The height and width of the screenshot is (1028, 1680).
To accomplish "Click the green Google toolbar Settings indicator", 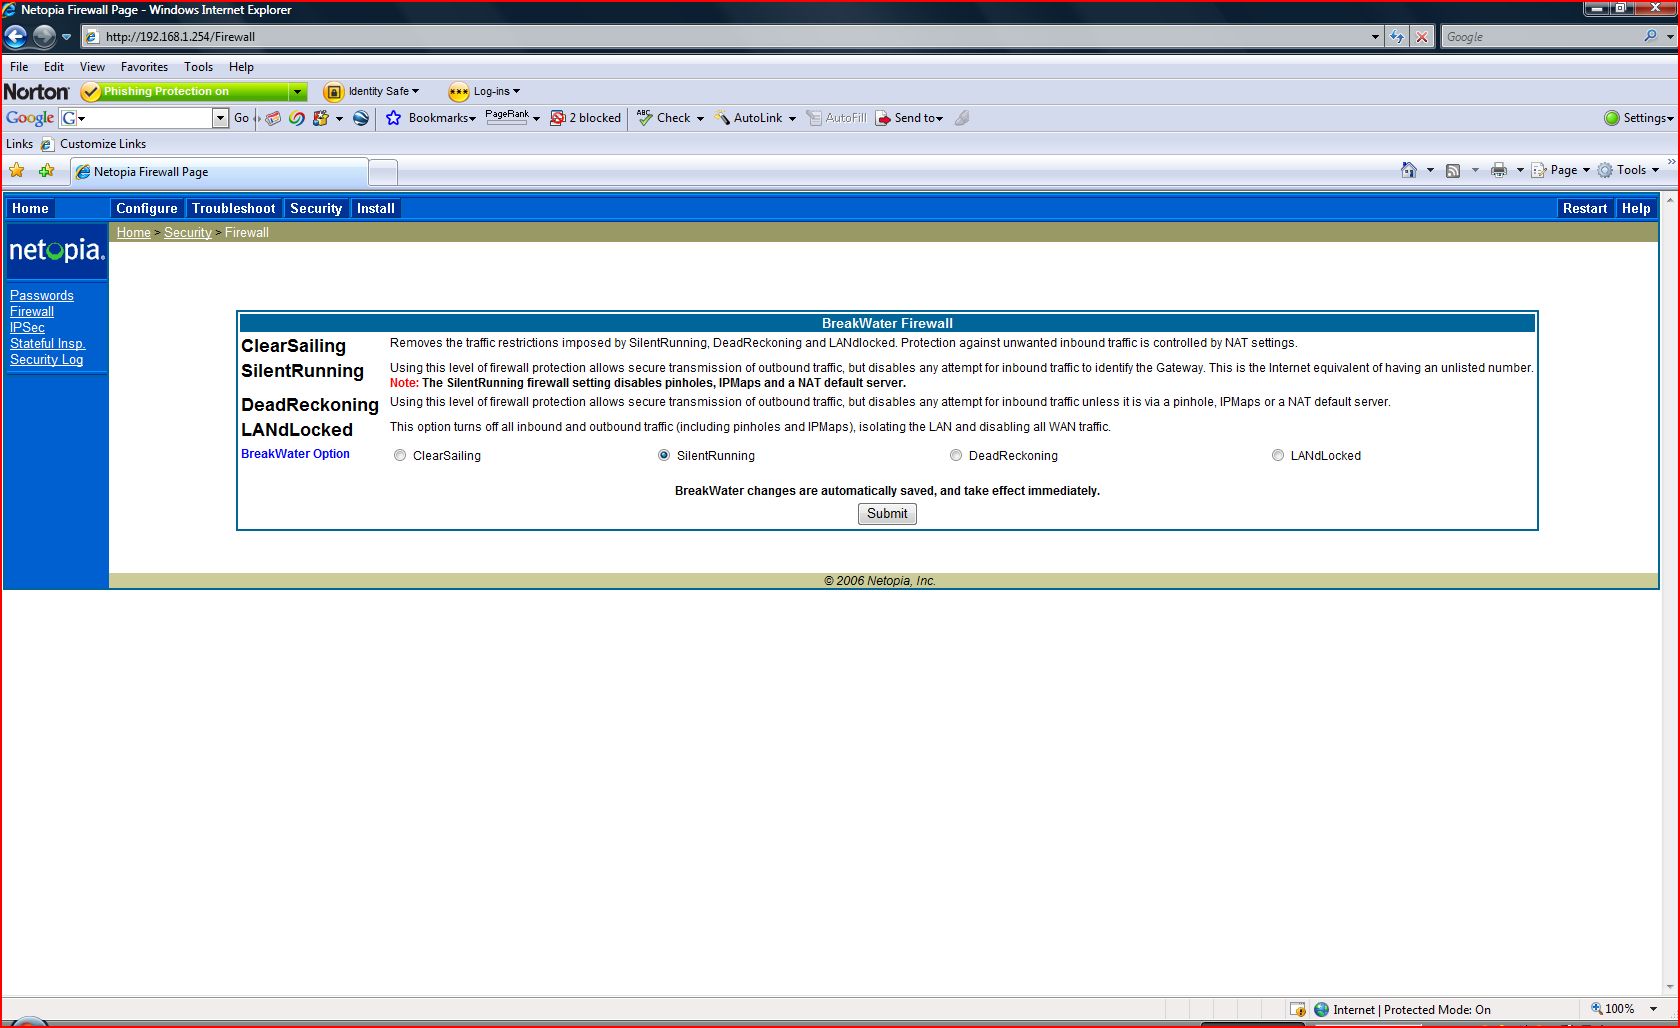I will pyautogui.click(x=1612, y=118).
